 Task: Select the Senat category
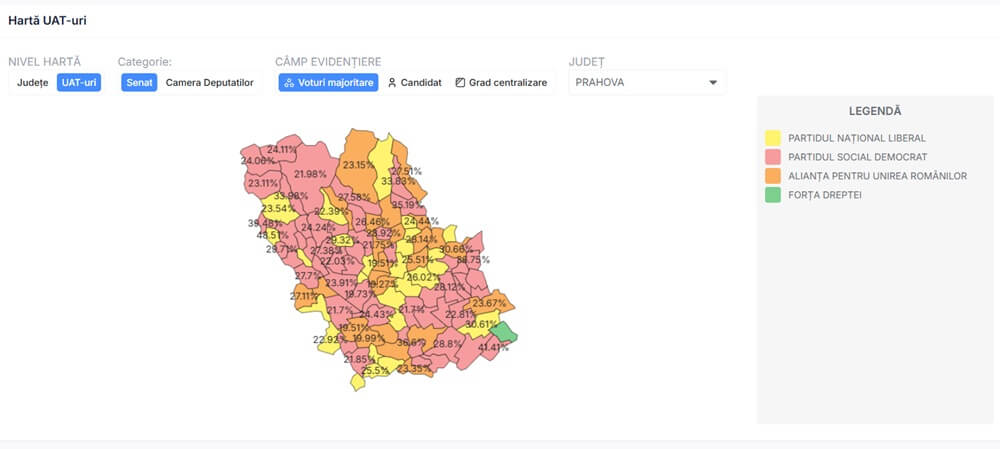coord(139,83)
